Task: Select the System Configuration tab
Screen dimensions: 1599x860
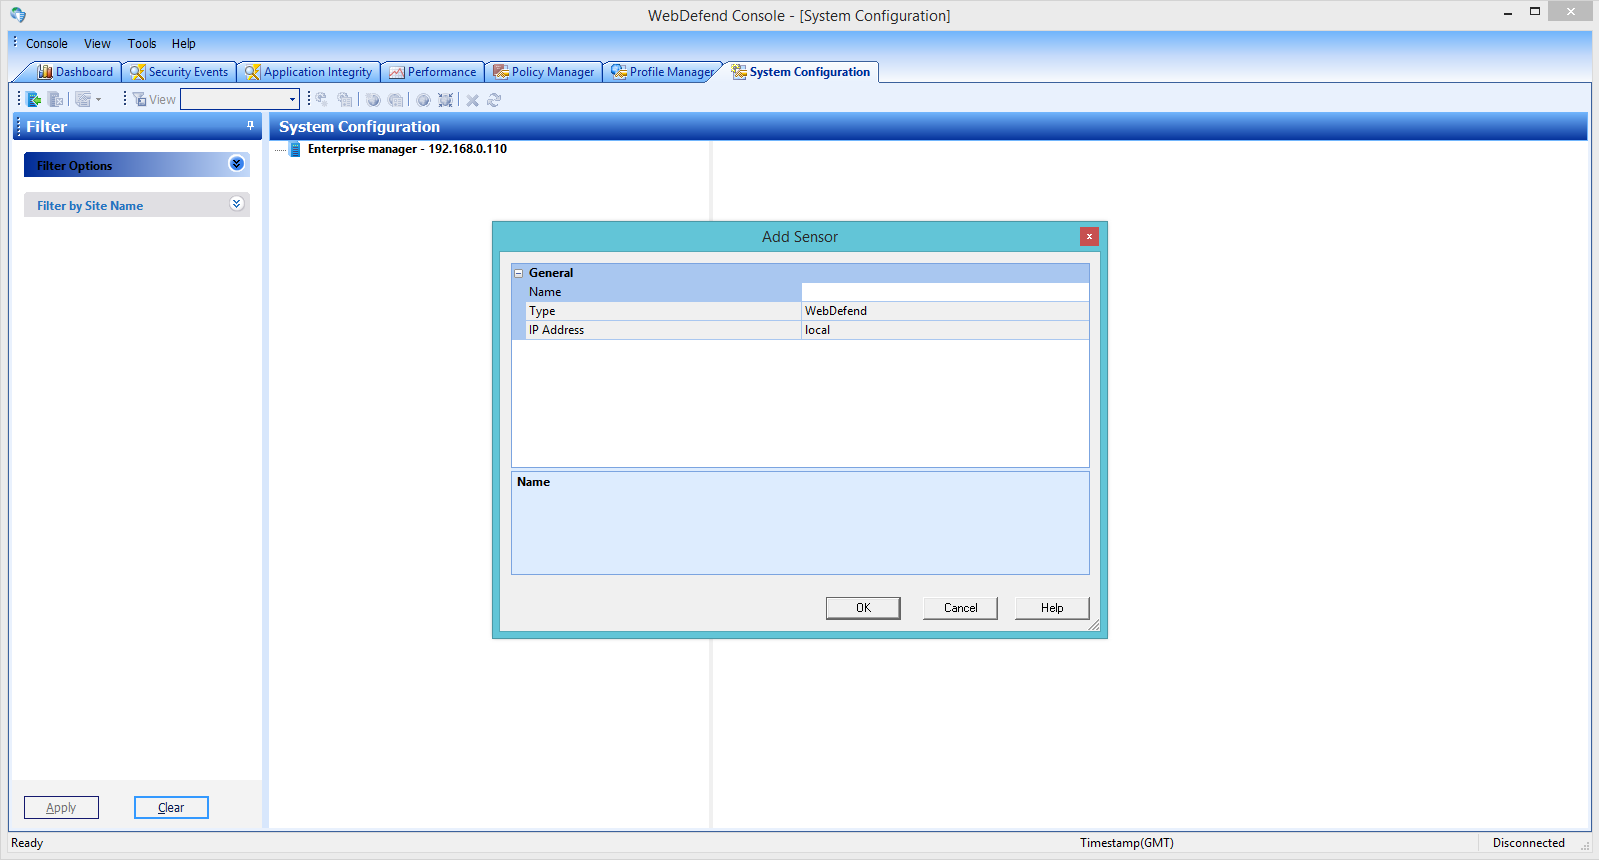Action: (801, 72)
